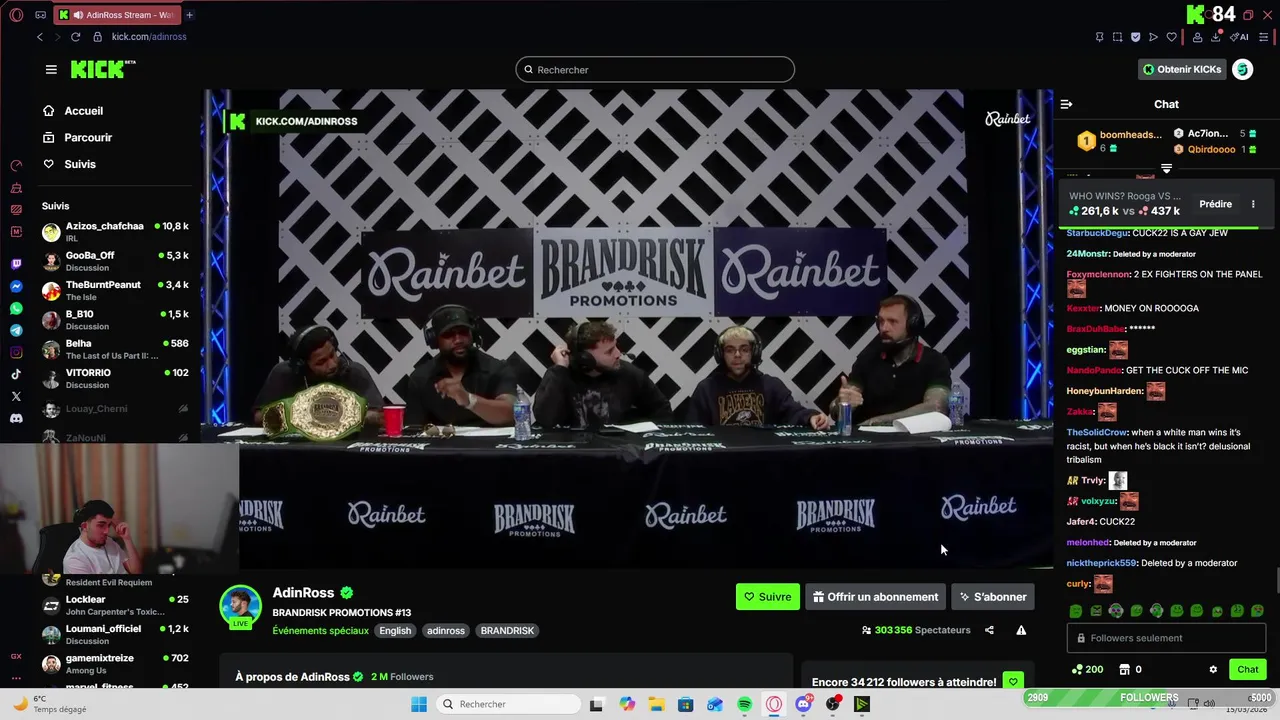
Task: Open Événements spéciaux category
Action: (x=320, y=630)
